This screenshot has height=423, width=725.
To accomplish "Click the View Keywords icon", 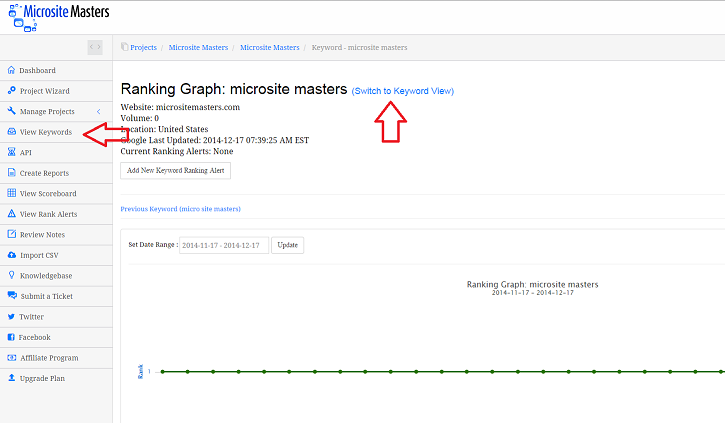I will pyautogui.click(x=12, y=132).
